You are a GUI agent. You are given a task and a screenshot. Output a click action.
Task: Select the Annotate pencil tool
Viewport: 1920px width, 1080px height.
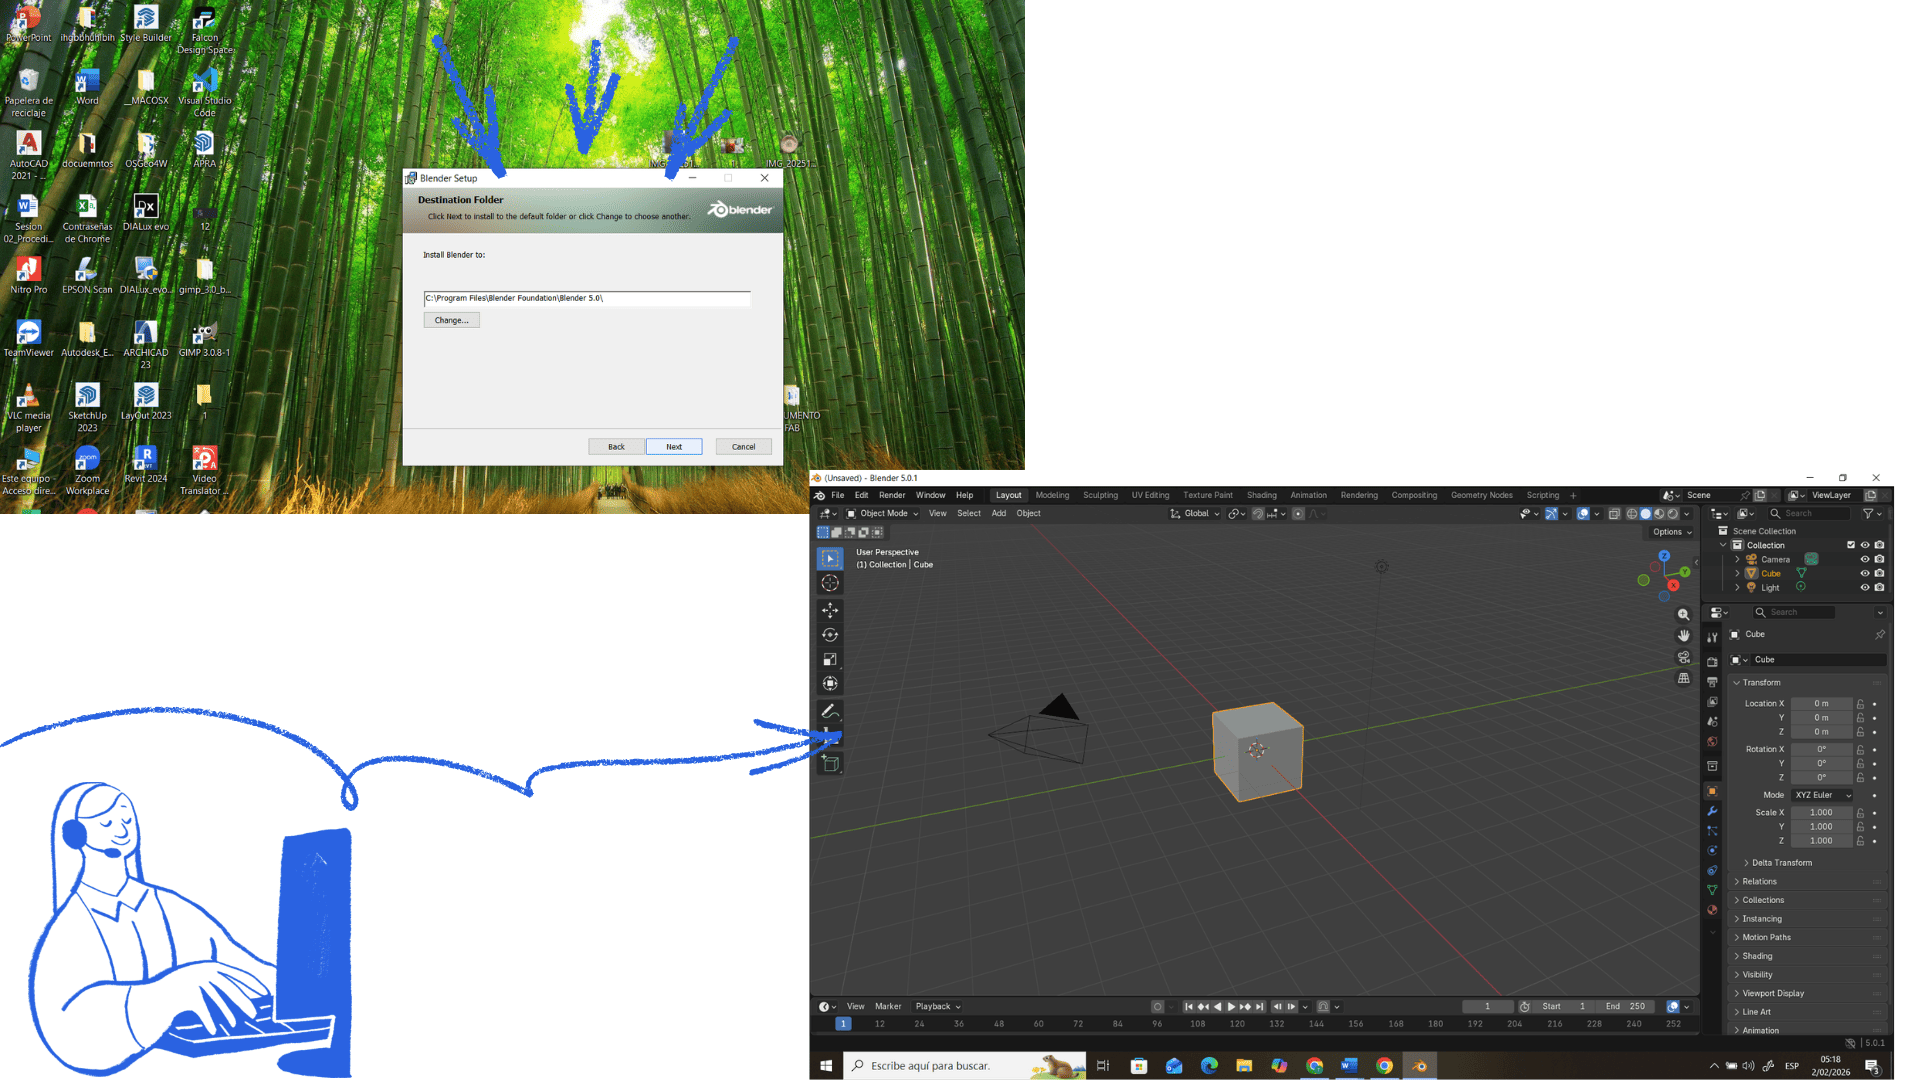[x=830, y=712]
